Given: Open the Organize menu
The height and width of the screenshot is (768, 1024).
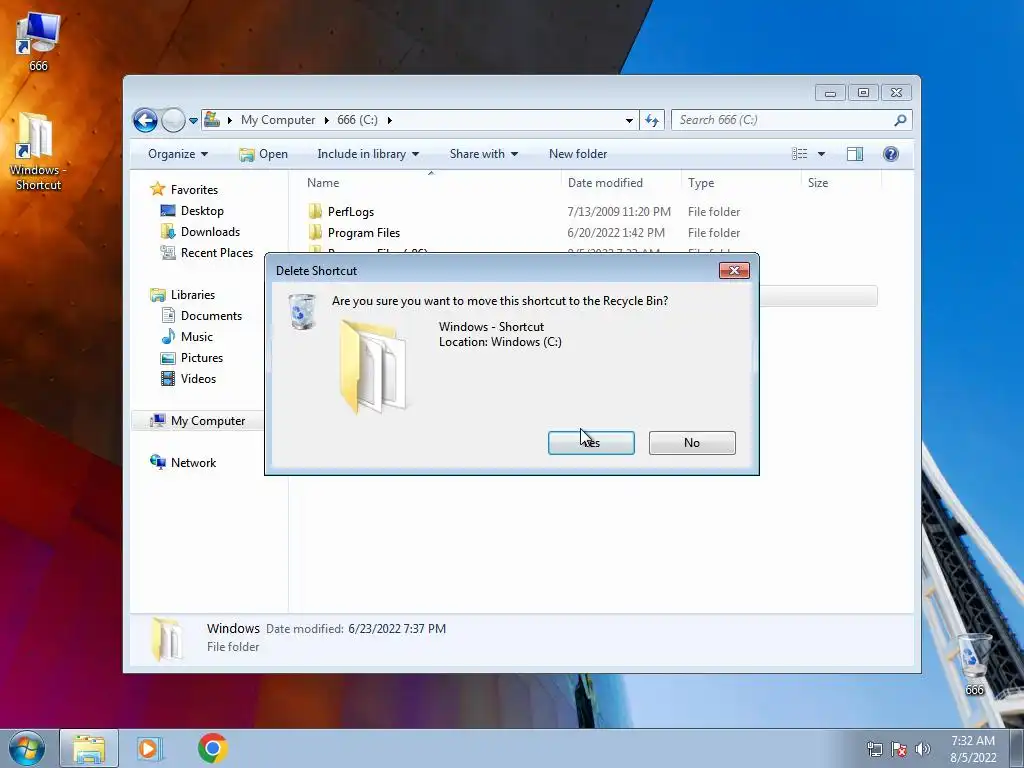Looking at the screenshot, I should click(x=178, y=154).
